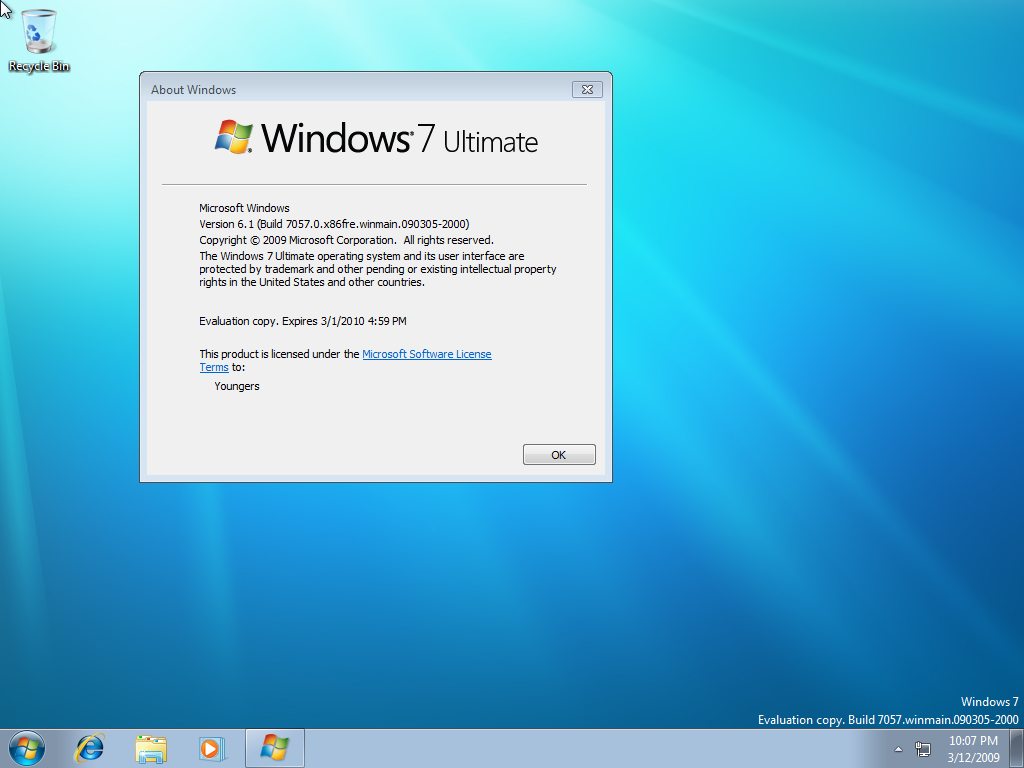This screenshot has width=1024, height=768.
Task: Select the About Windows taskbar button
Action: (275, 748)
